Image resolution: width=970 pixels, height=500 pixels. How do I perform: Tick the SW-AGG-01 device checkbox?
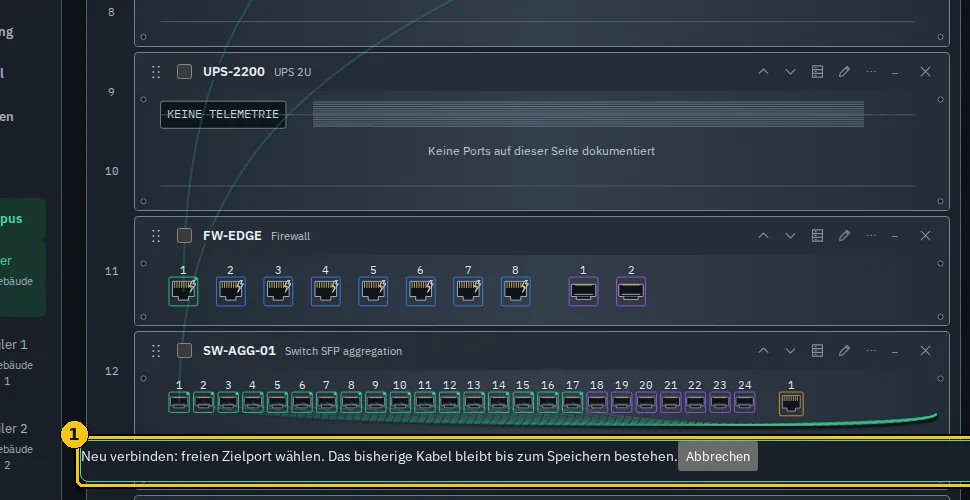click(x=184, y=351)
